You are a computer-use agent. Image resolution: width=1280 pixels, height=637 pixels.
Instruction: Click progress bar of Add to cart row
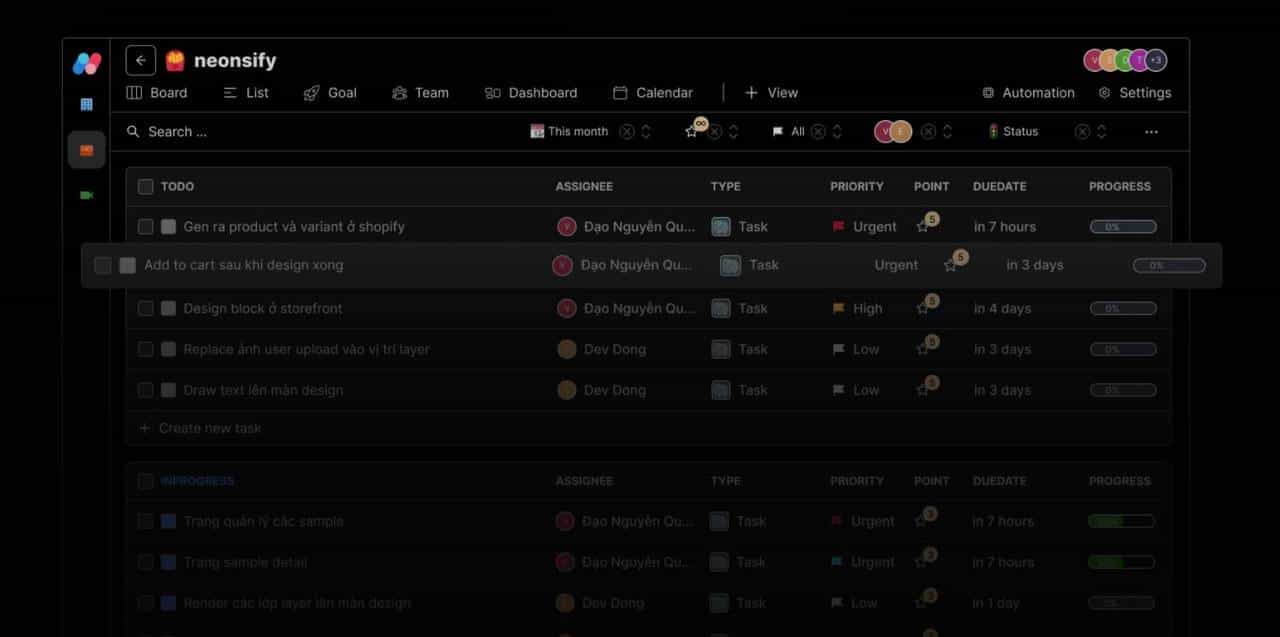(x=1169, y=265)
